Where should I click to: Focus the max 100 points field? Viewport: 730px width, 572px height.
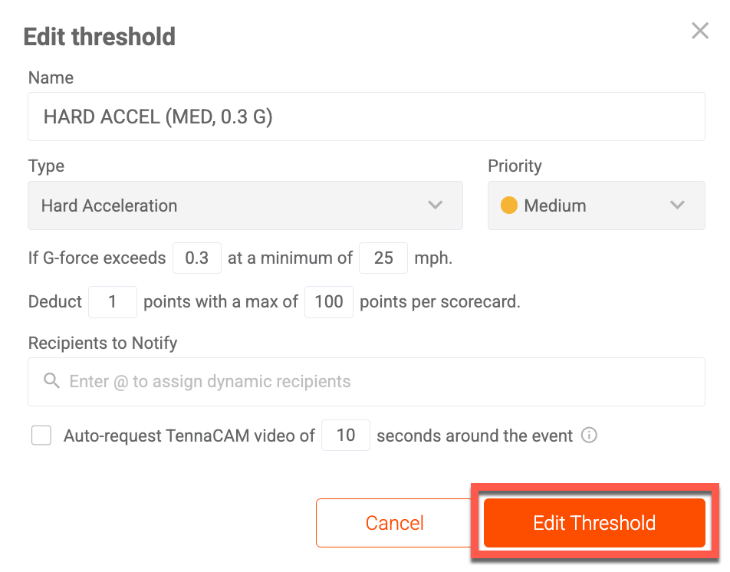[x=329, y=302]
